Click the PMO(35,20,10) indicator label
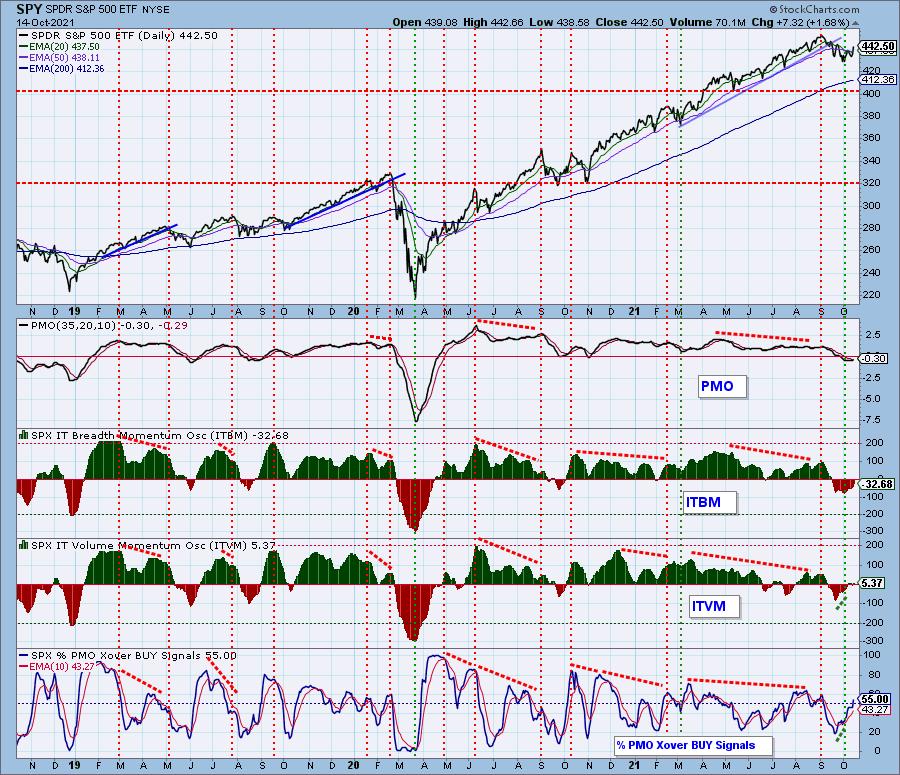Screen dimensions: 900x775 103,326
